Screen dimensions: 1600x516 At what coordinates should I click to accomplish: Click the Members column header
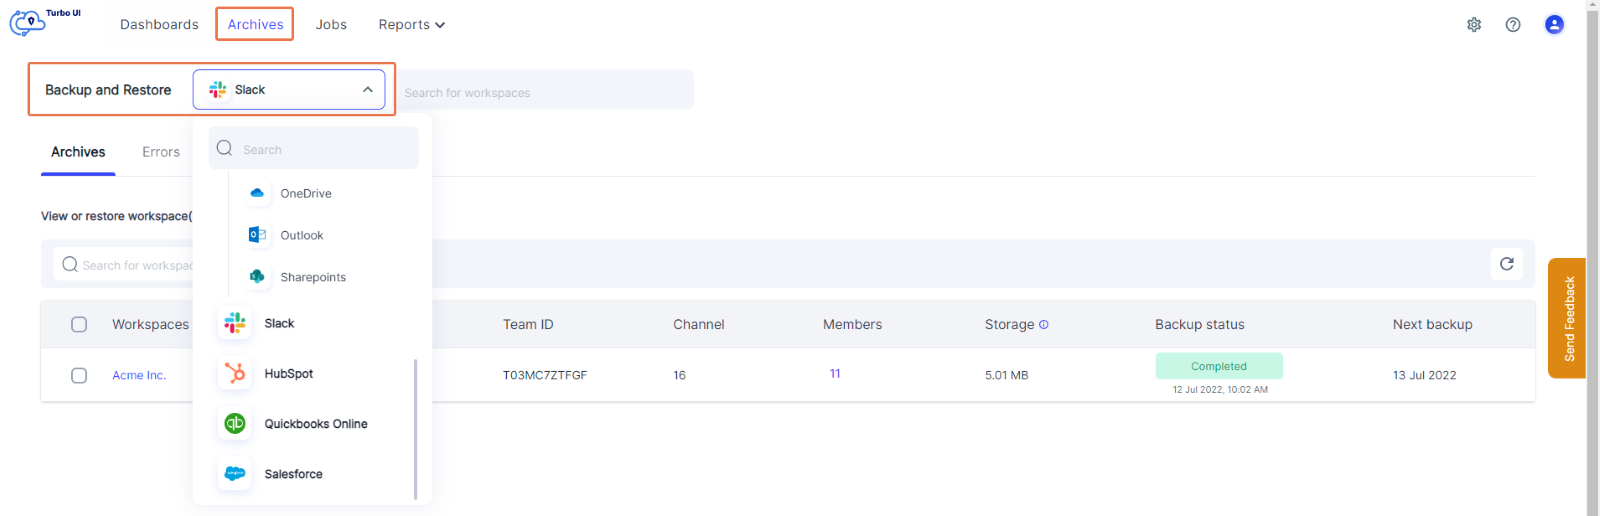(852, 324)
